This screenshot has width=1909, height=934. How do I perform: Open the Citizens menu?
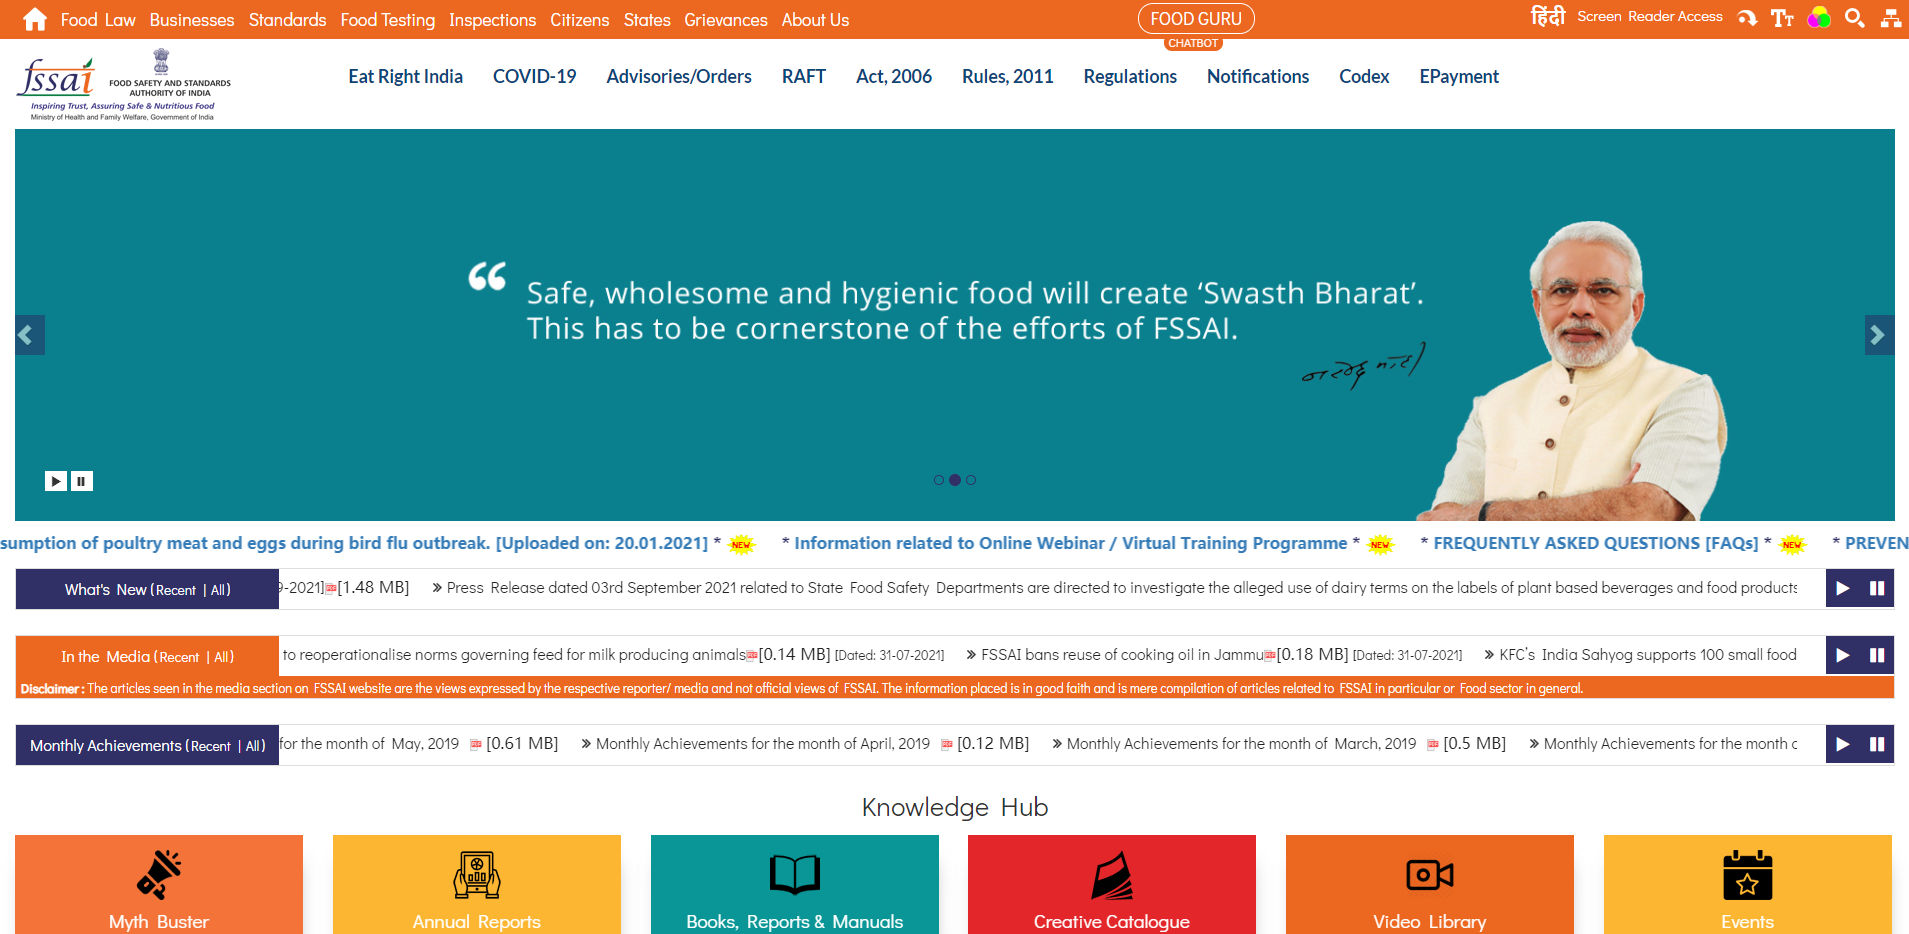580,20
